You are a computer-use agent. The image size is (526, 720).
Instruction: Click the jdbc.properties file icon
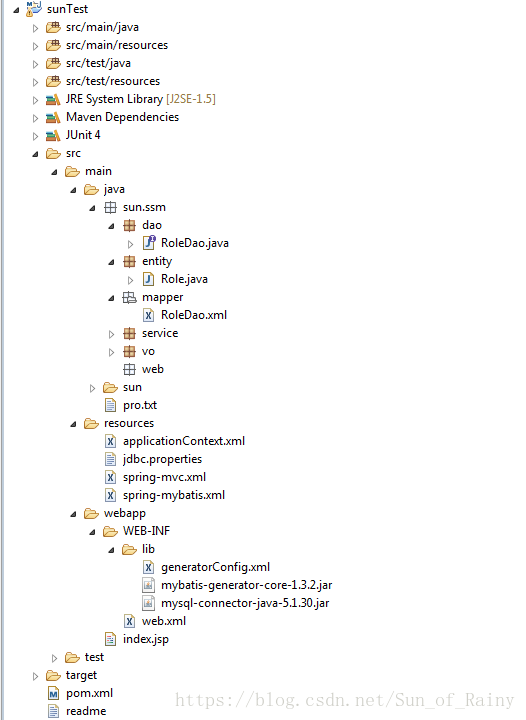coord(110,459)
